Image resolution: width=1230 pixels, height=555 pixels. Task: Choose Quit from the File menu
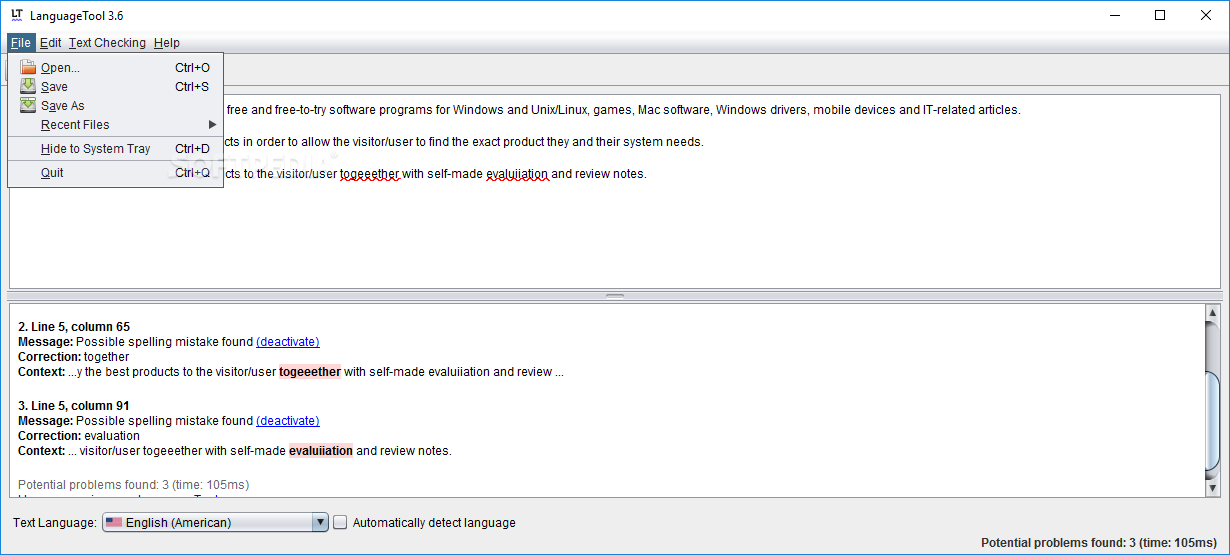pos(115,173)
